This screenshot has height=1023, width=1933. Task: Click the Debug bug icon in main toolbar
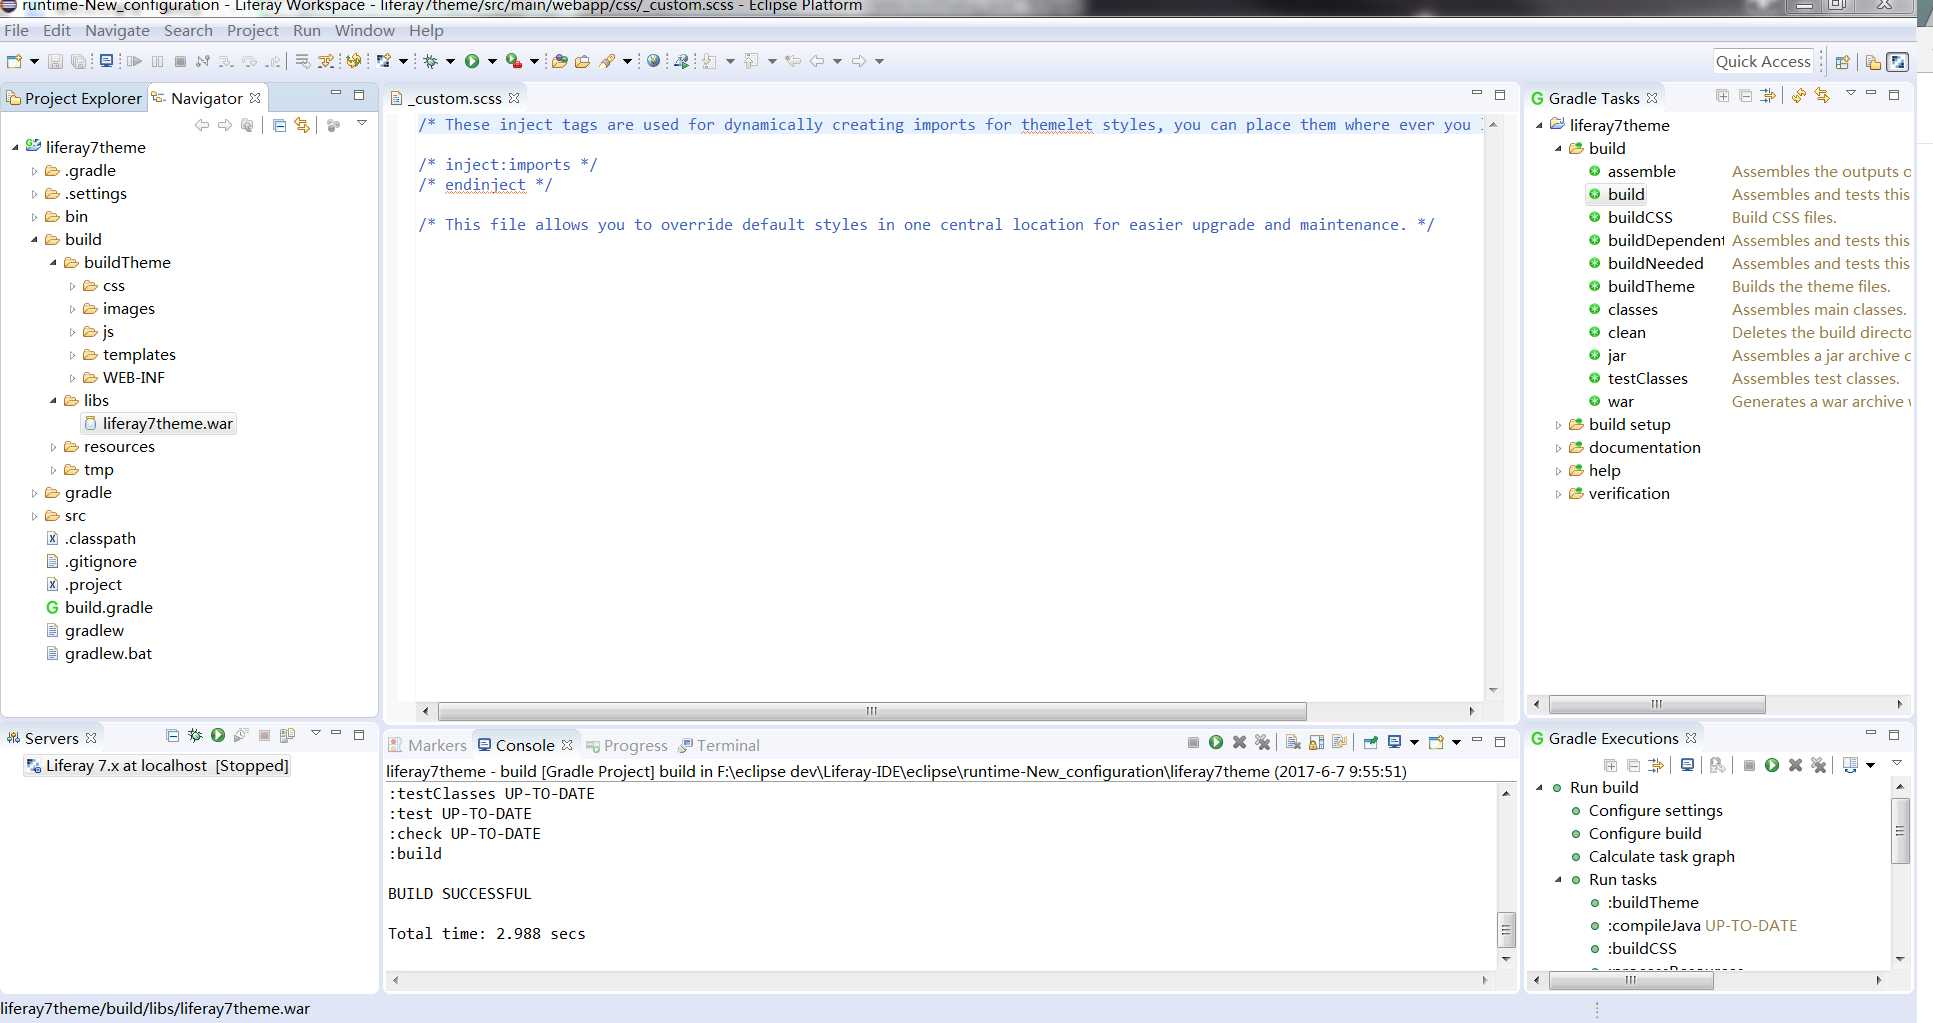coord(431,61)
